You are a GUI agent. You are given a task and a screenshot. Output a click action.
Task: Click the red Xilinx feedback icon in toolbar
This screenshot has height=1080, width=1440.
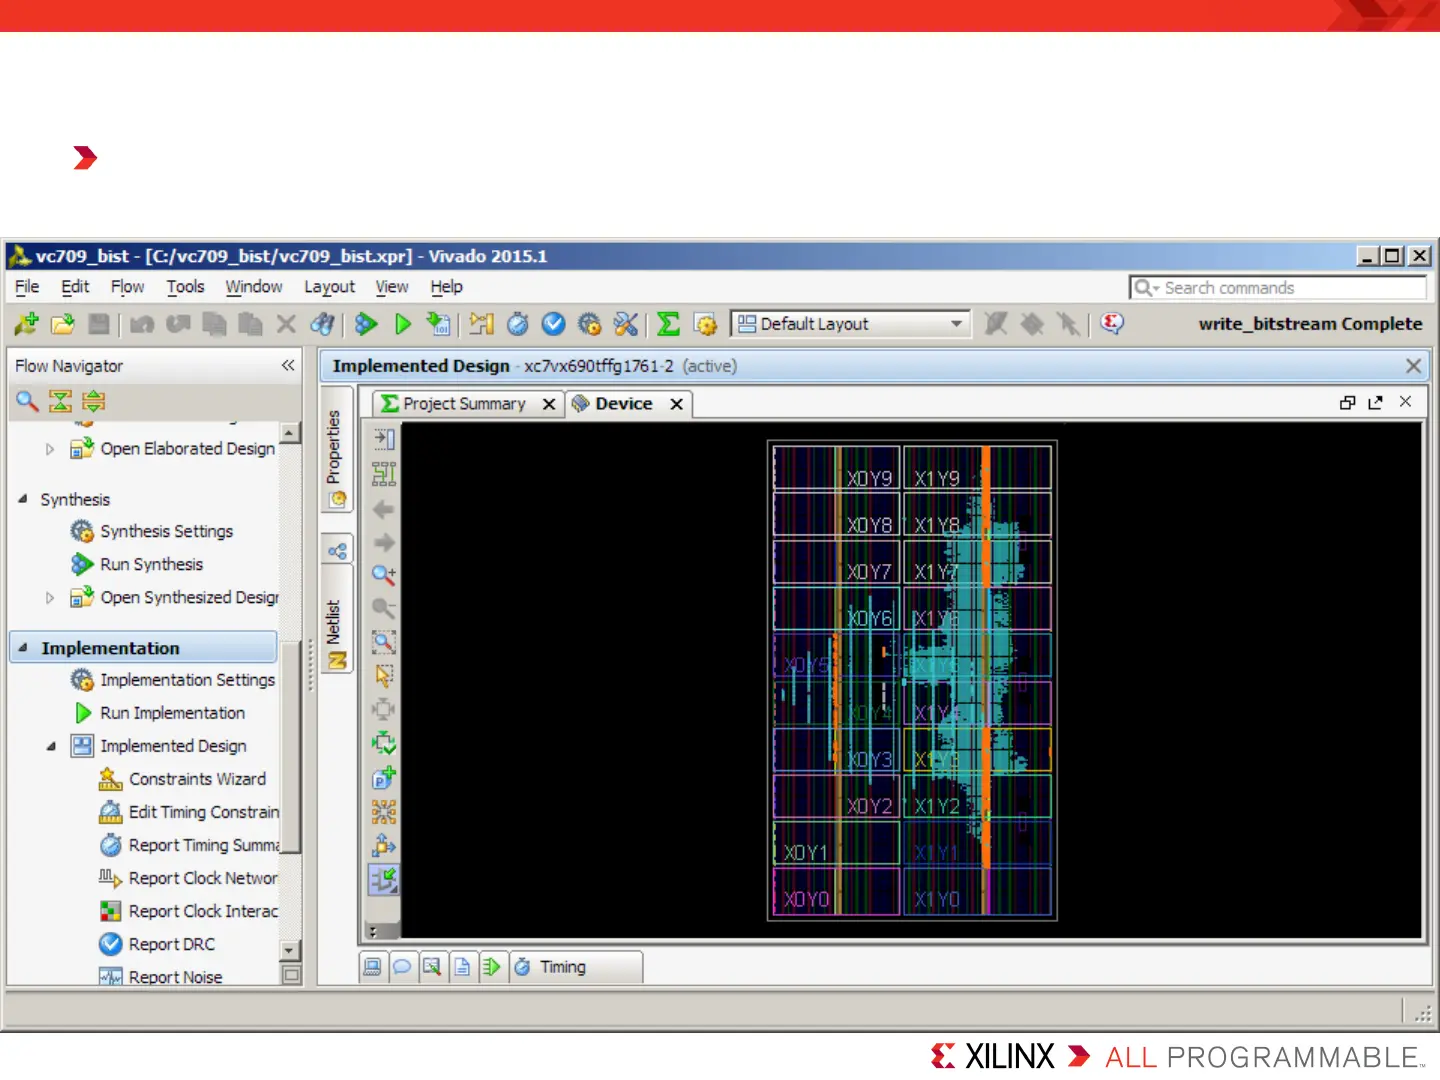[x=1112, y=324]
